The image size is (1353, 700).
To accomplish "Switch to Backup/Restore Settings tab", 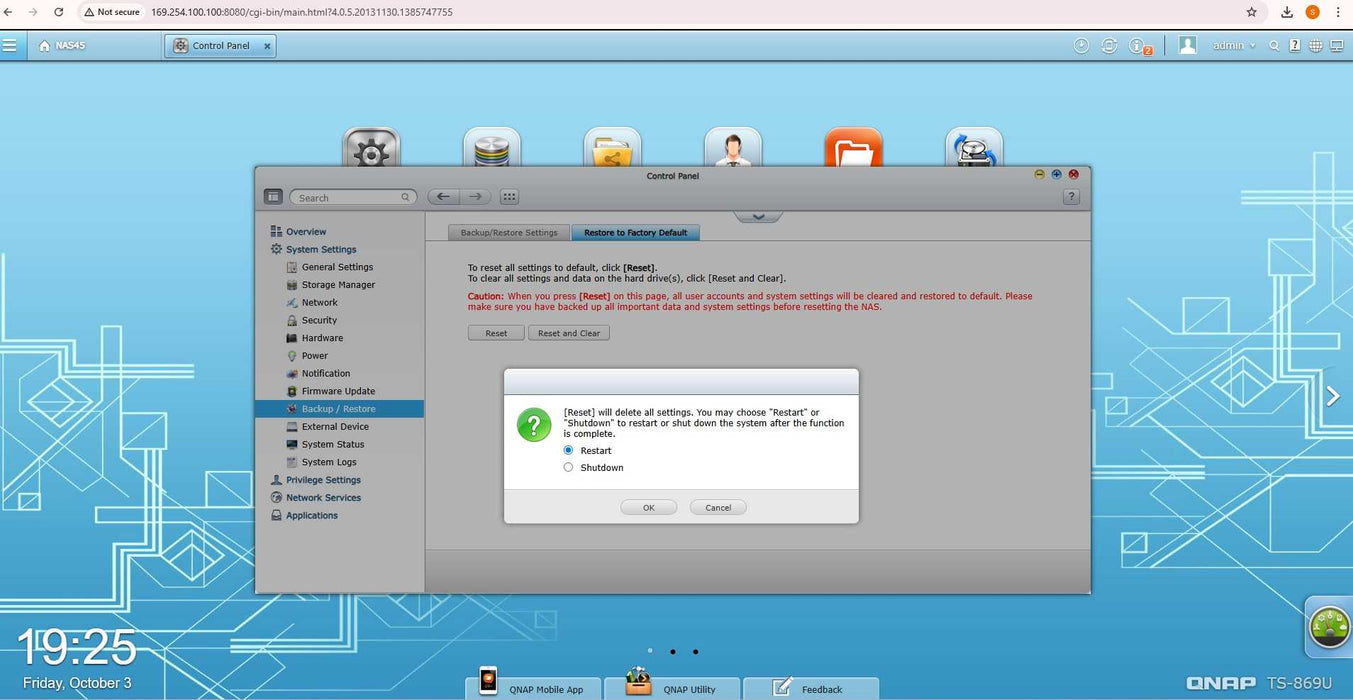I will pyautogui.click(x=508, y=233).
